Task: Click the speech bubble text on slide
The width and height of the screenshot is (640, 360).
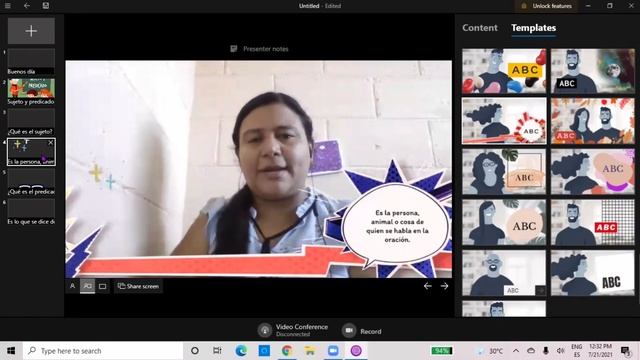Action: point(397,226)
